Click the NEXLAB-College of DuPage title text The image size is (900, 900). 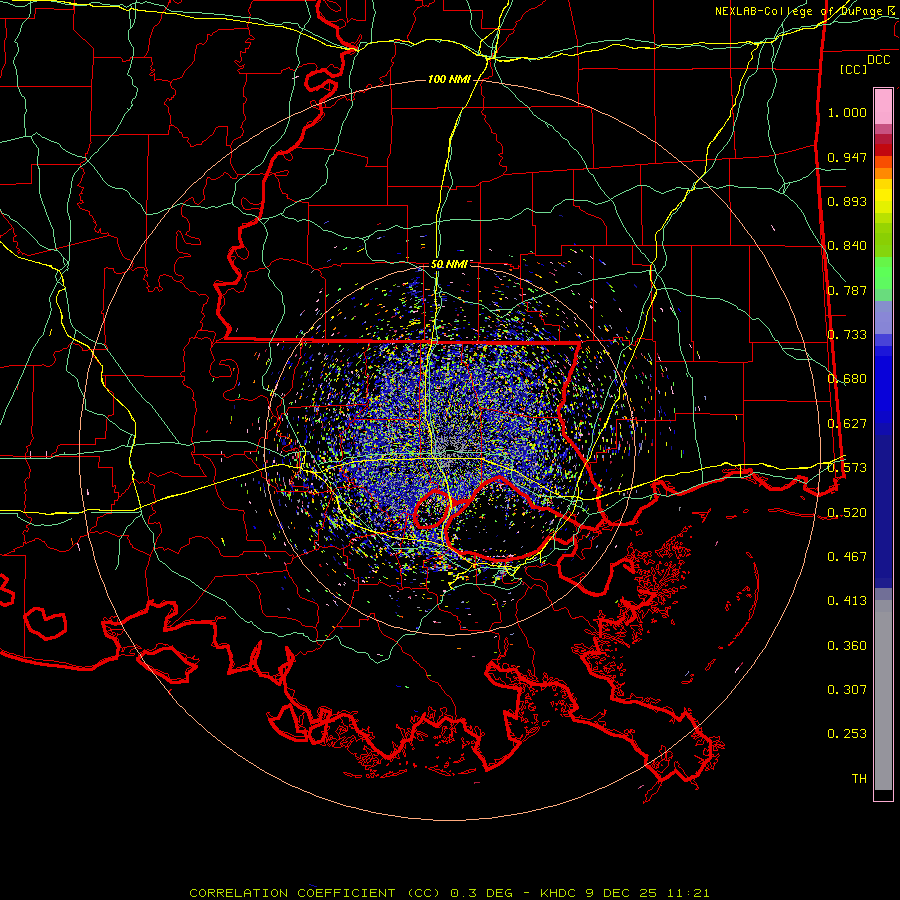(798, 11)
